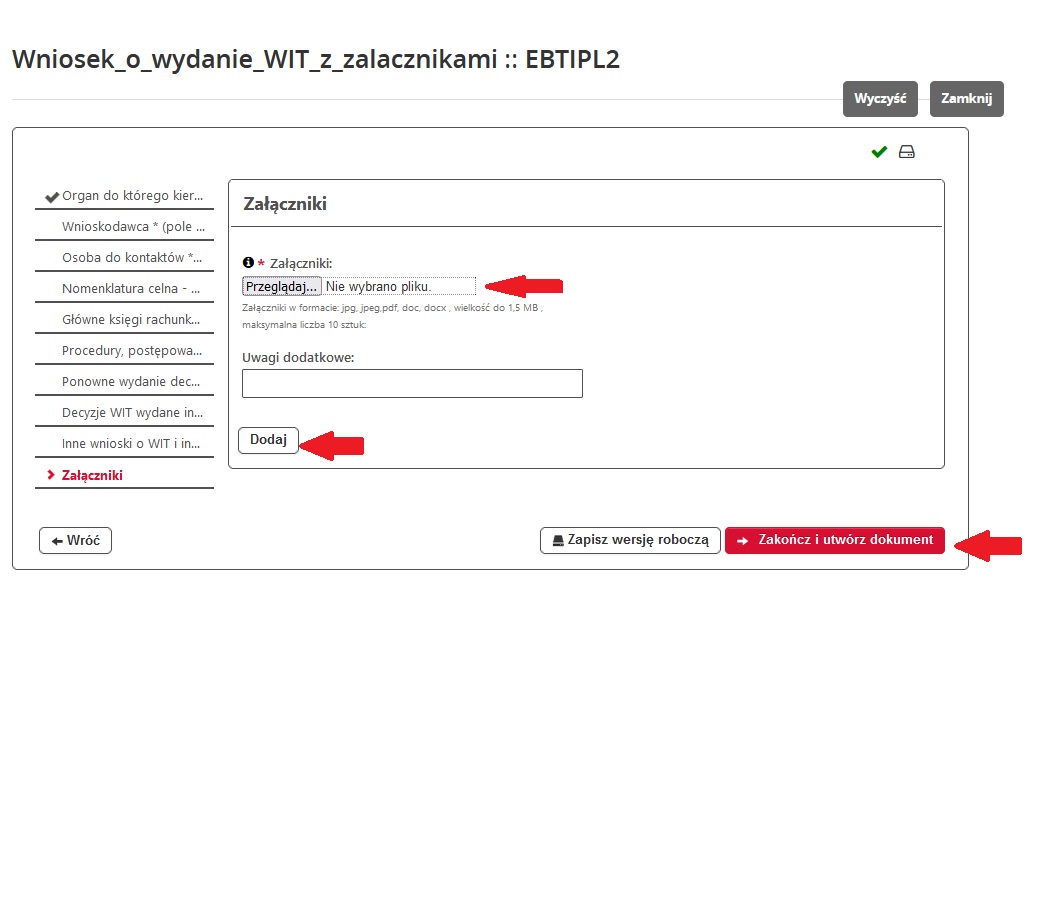Click the disk drive save icon
The image size is (1060, 909).
pyautogui.click(x=907, y=152)
